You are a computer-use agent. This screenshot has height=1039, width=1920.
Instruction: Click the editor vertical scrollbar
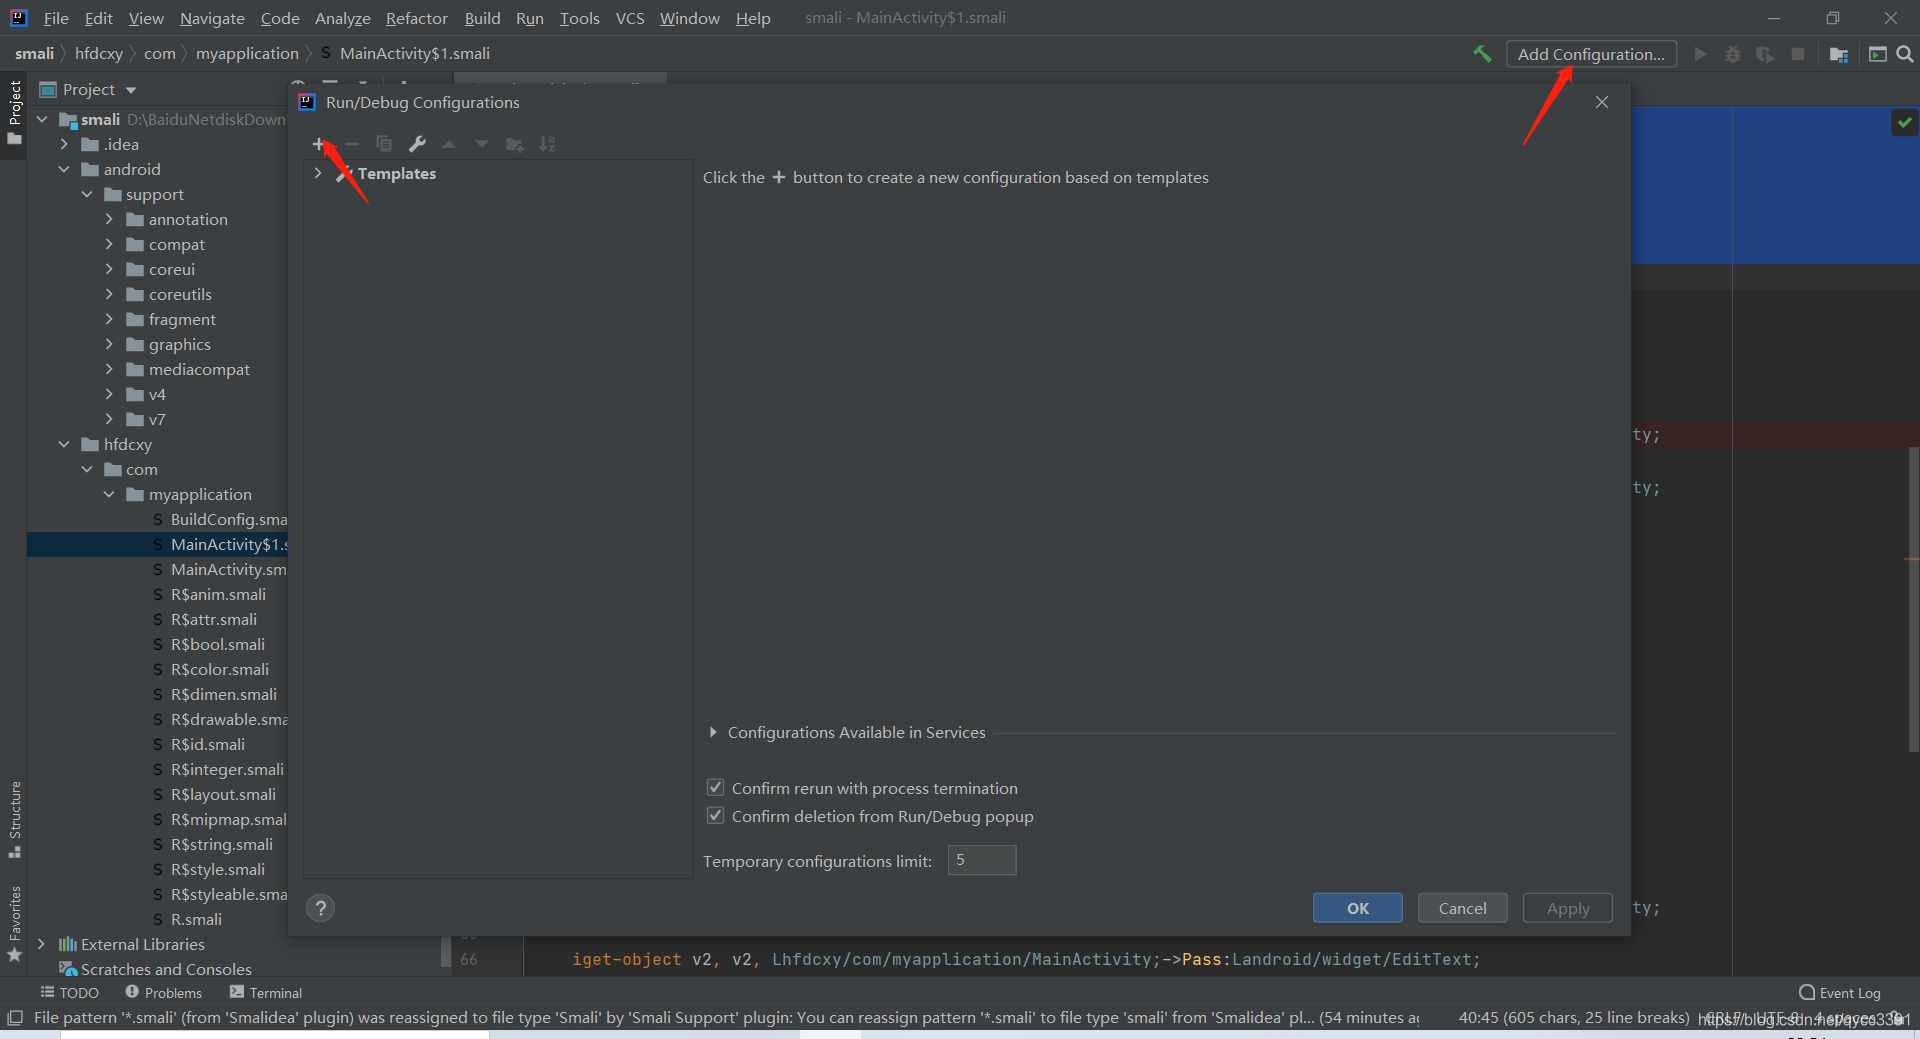1913,600
